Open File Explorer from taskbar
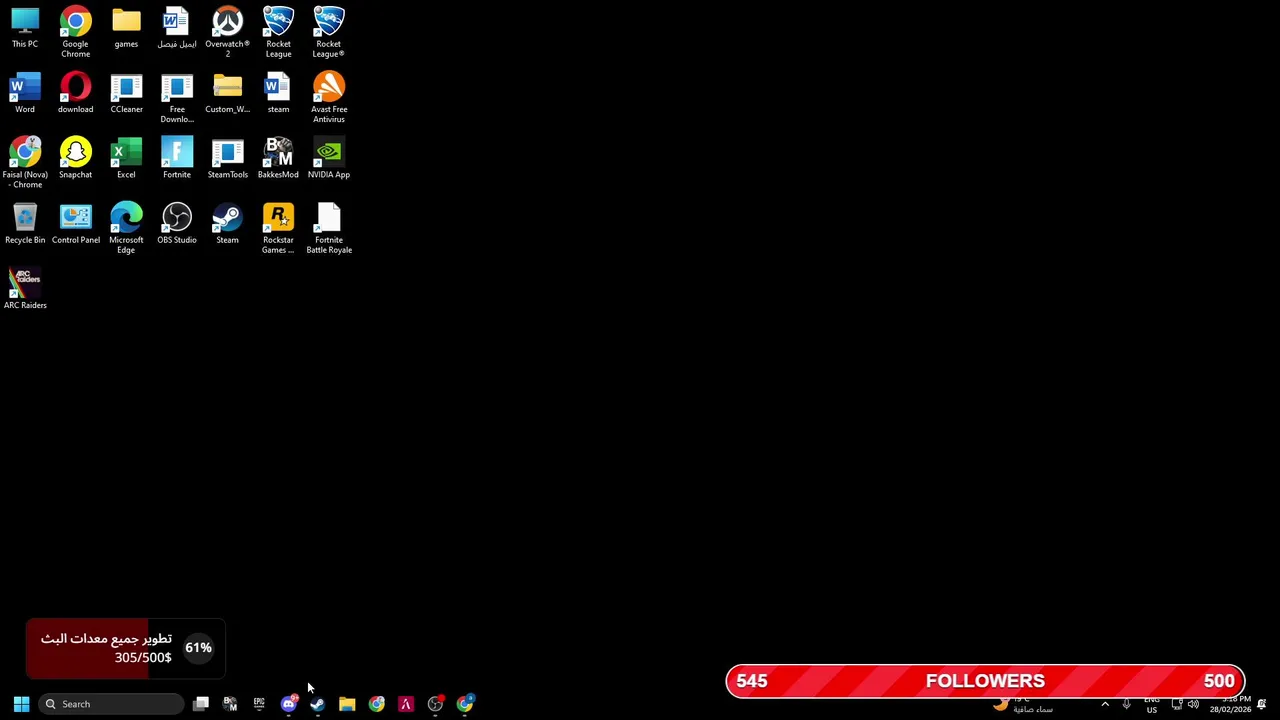The height and width of the screenshot is (720, 1280). point(347,704)
